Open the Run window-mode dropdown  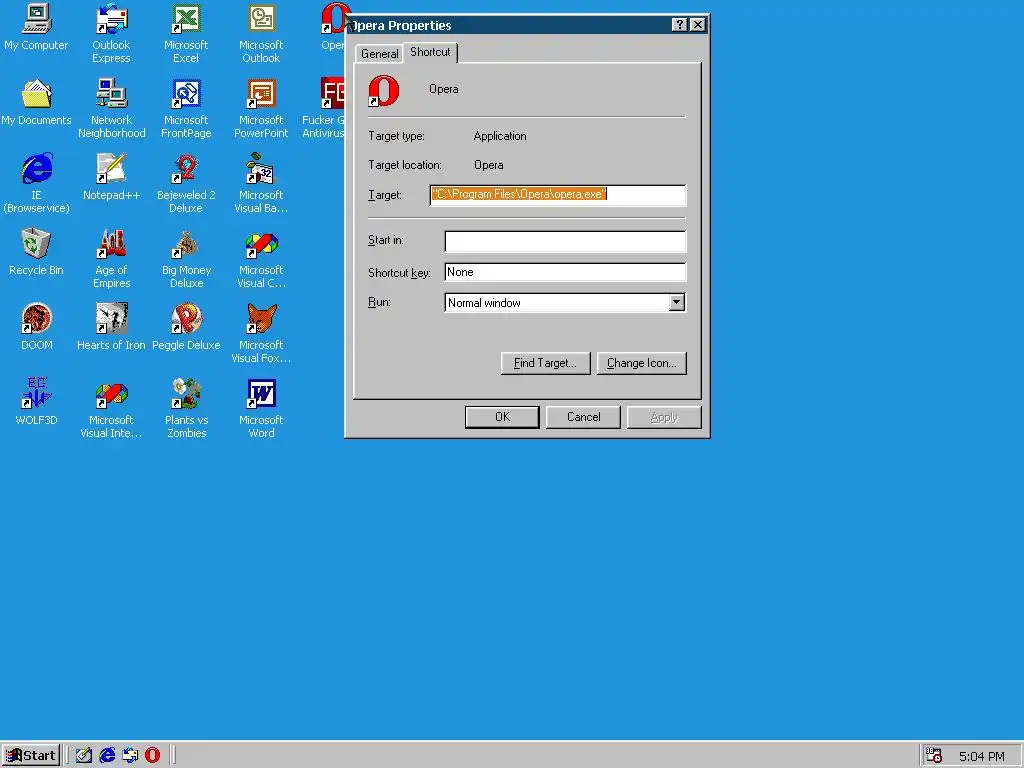[677, 302]
